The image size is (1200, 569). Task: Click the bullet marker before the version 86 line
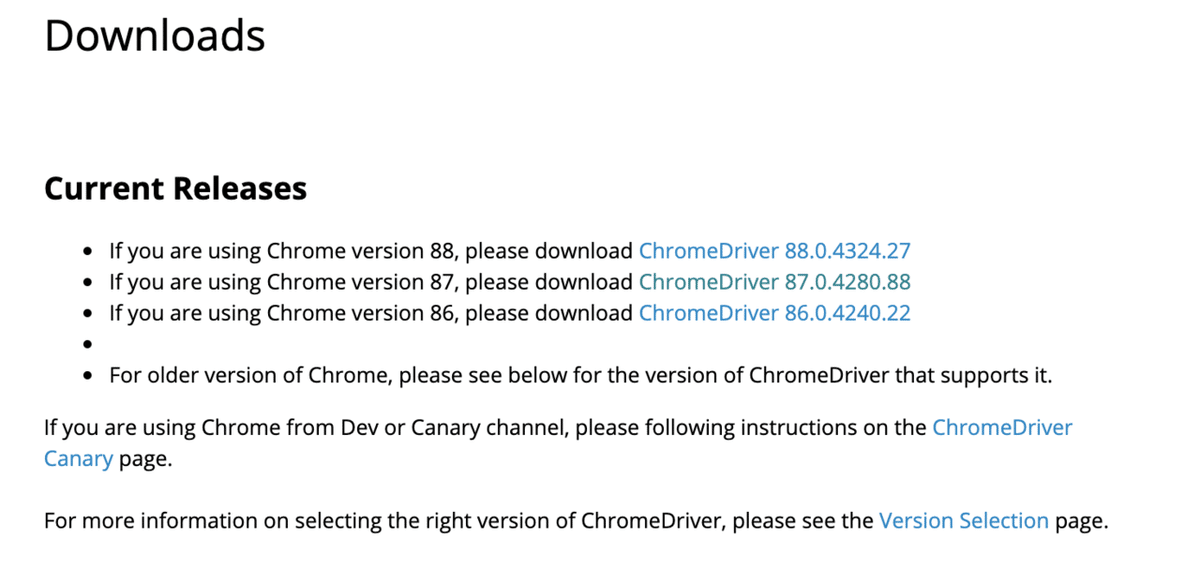(x=90, y=314)
